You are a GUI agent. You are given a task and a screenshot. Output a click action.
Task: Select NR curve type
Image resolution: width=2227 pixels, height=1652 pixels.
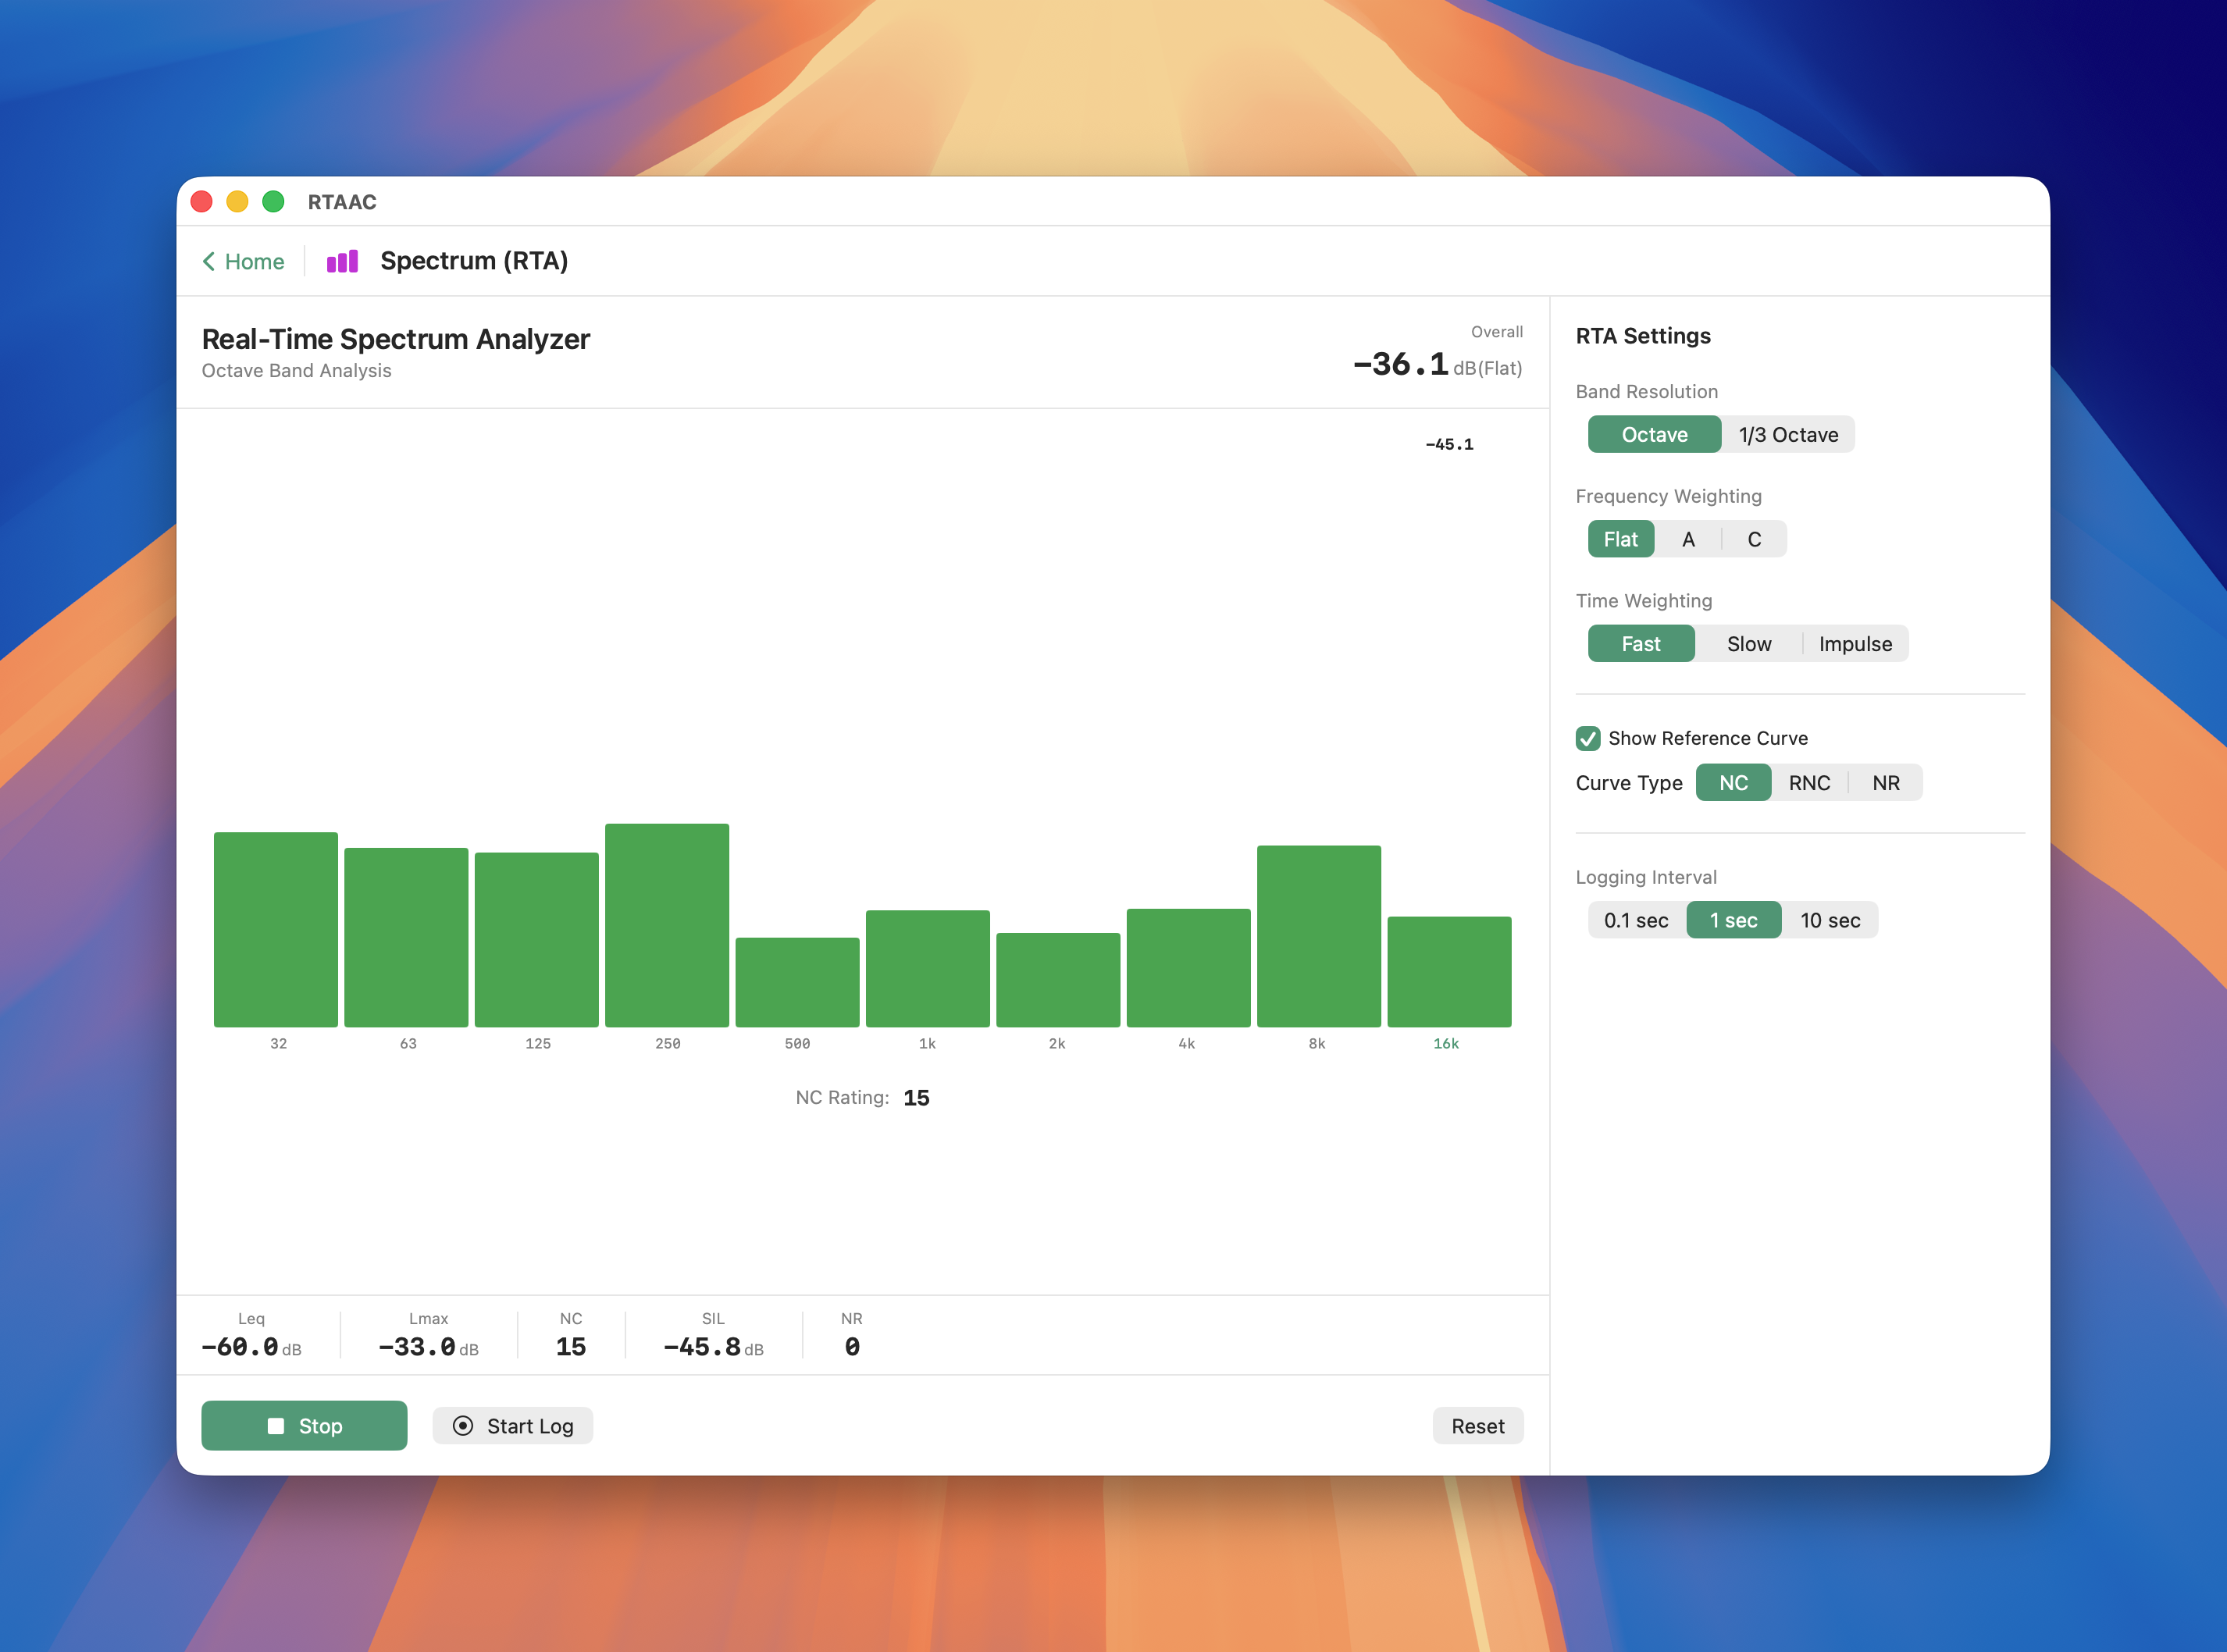pos(1885,783)
